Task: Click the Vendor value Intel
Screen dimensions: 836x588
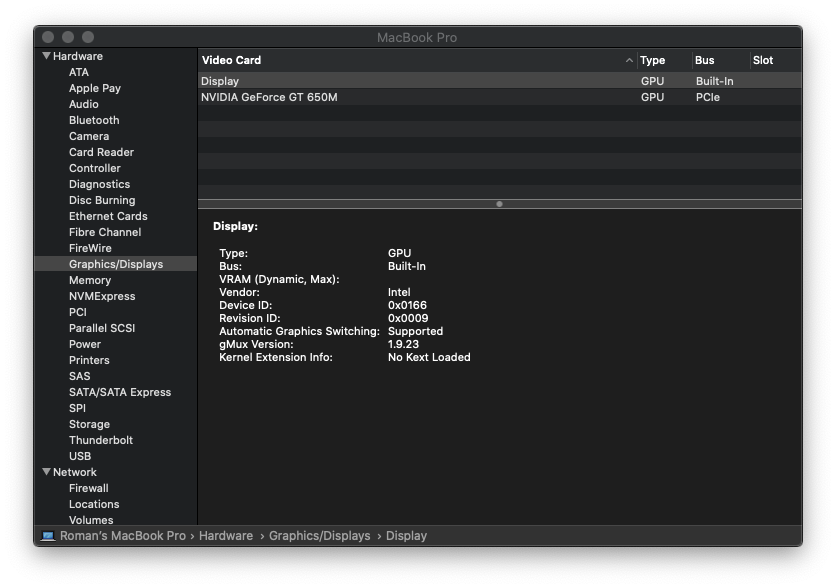Action: pyautogui.click(x=399, y=292)
